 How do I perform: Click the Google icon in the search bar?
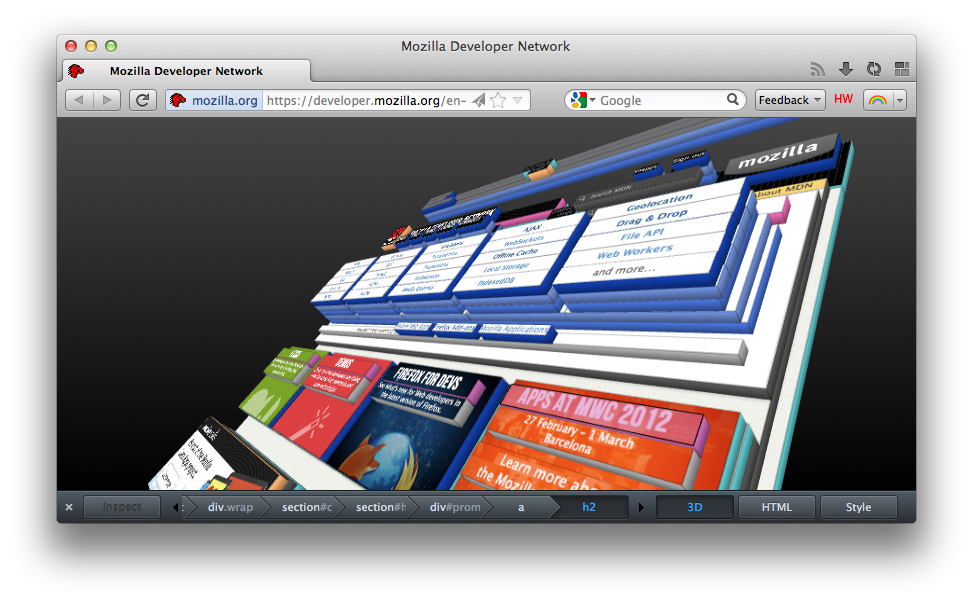(x=578, y=100)
